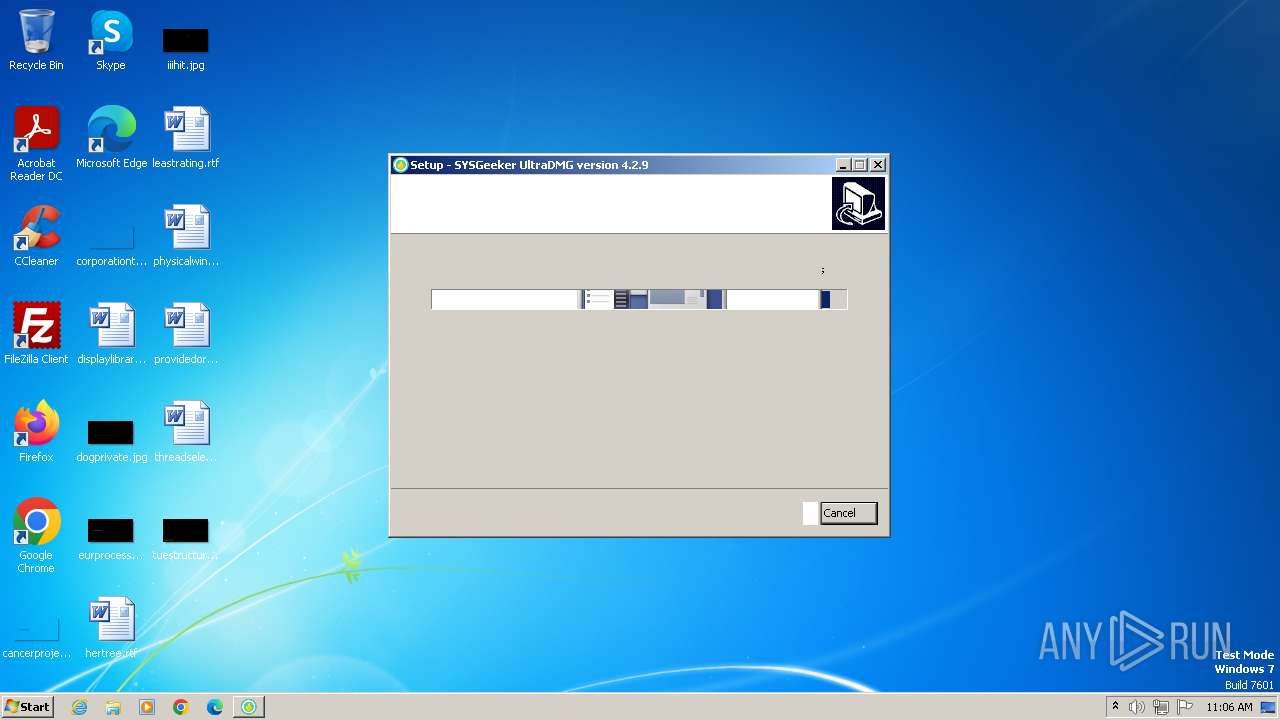The width and height of the screenshot is (1280, 720).
Task: Select the Recycle Bin desktop icon
Action: (36, 40)
